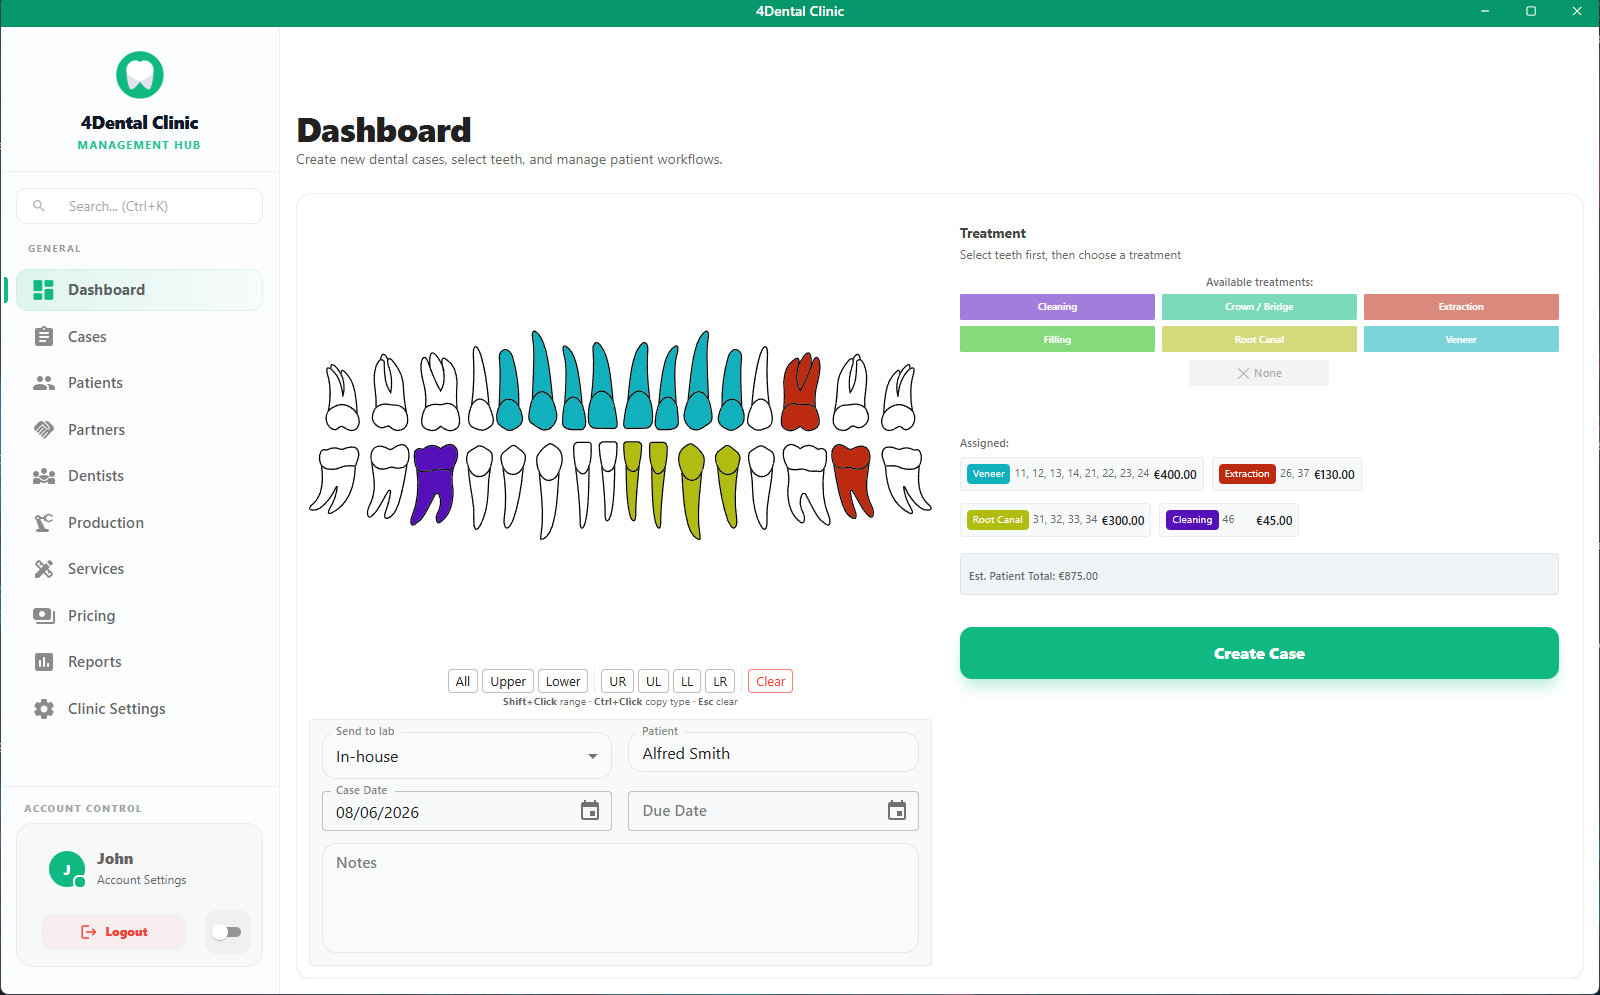Open the Services page
The width and height of the screenshot is (1600, 995).
point(140,569)
